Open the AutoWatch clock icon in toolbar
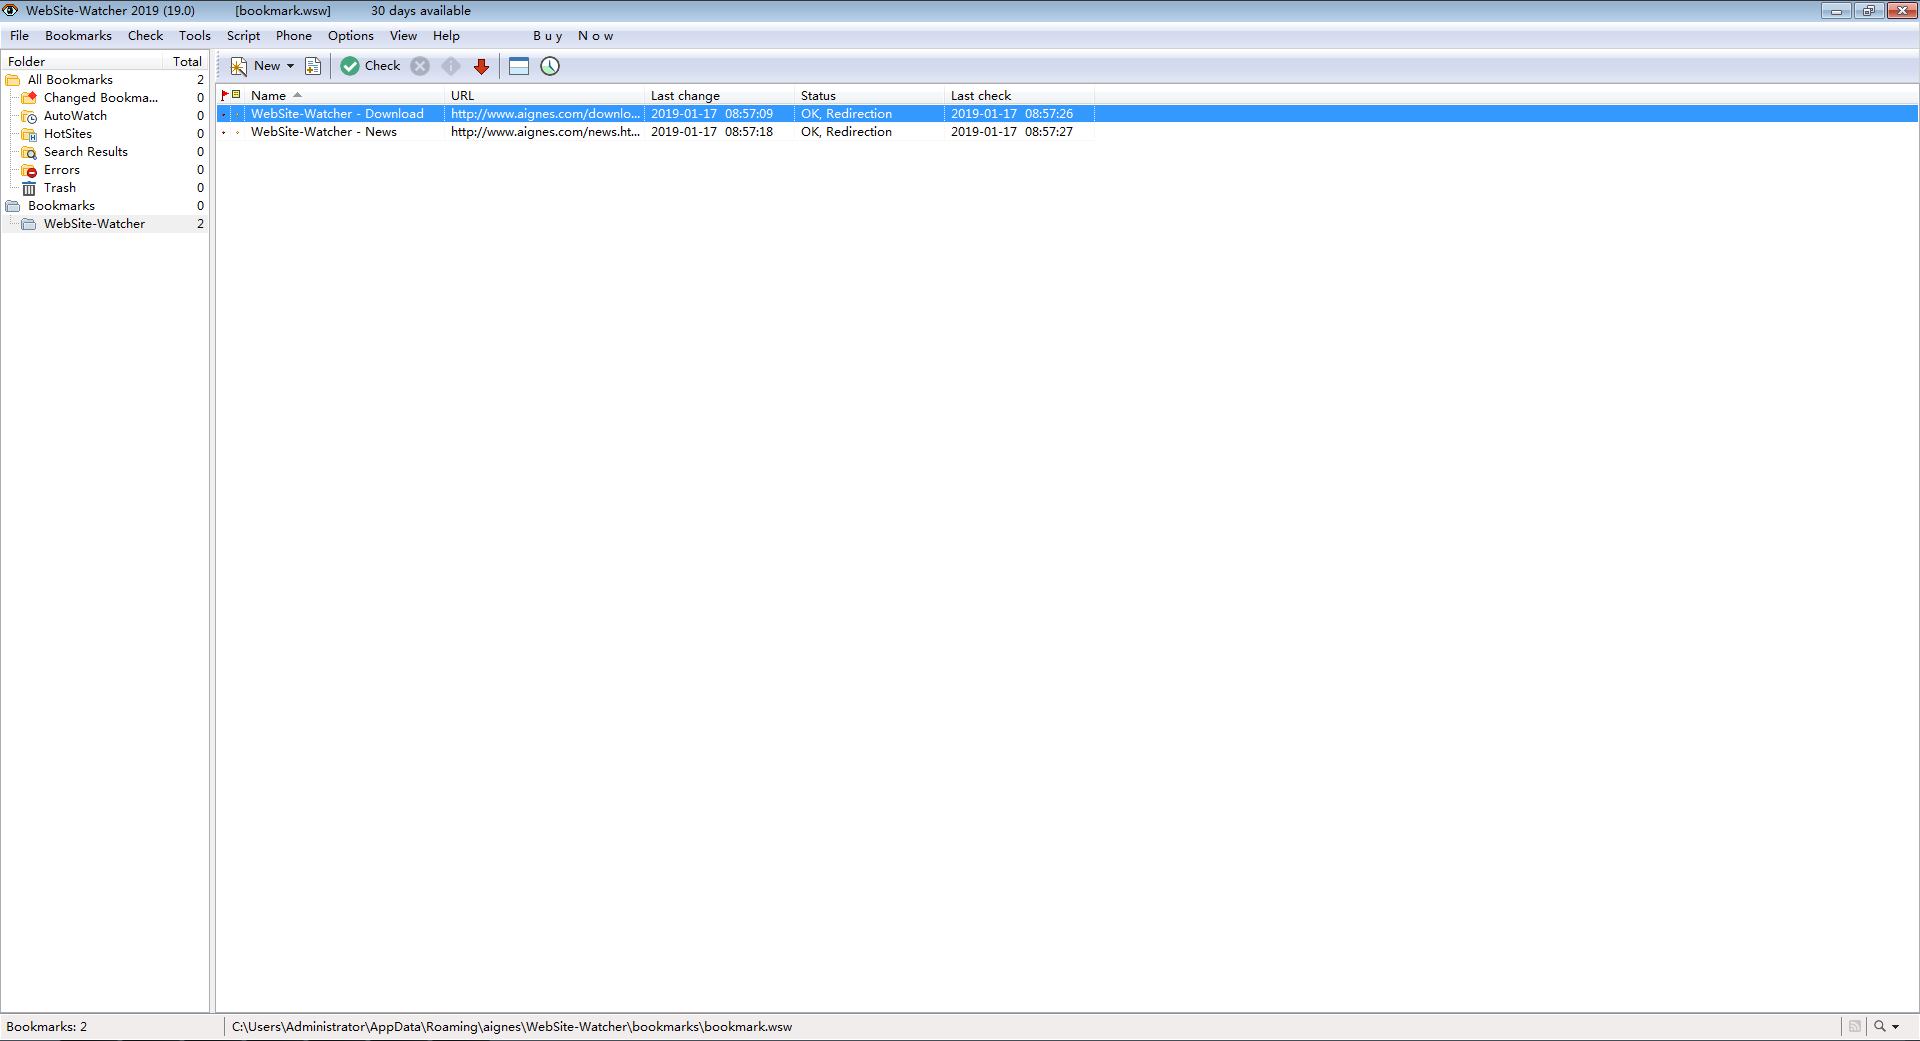Image resolution: width=1920 pixels, height=1041 pixels. coord(550,66)
